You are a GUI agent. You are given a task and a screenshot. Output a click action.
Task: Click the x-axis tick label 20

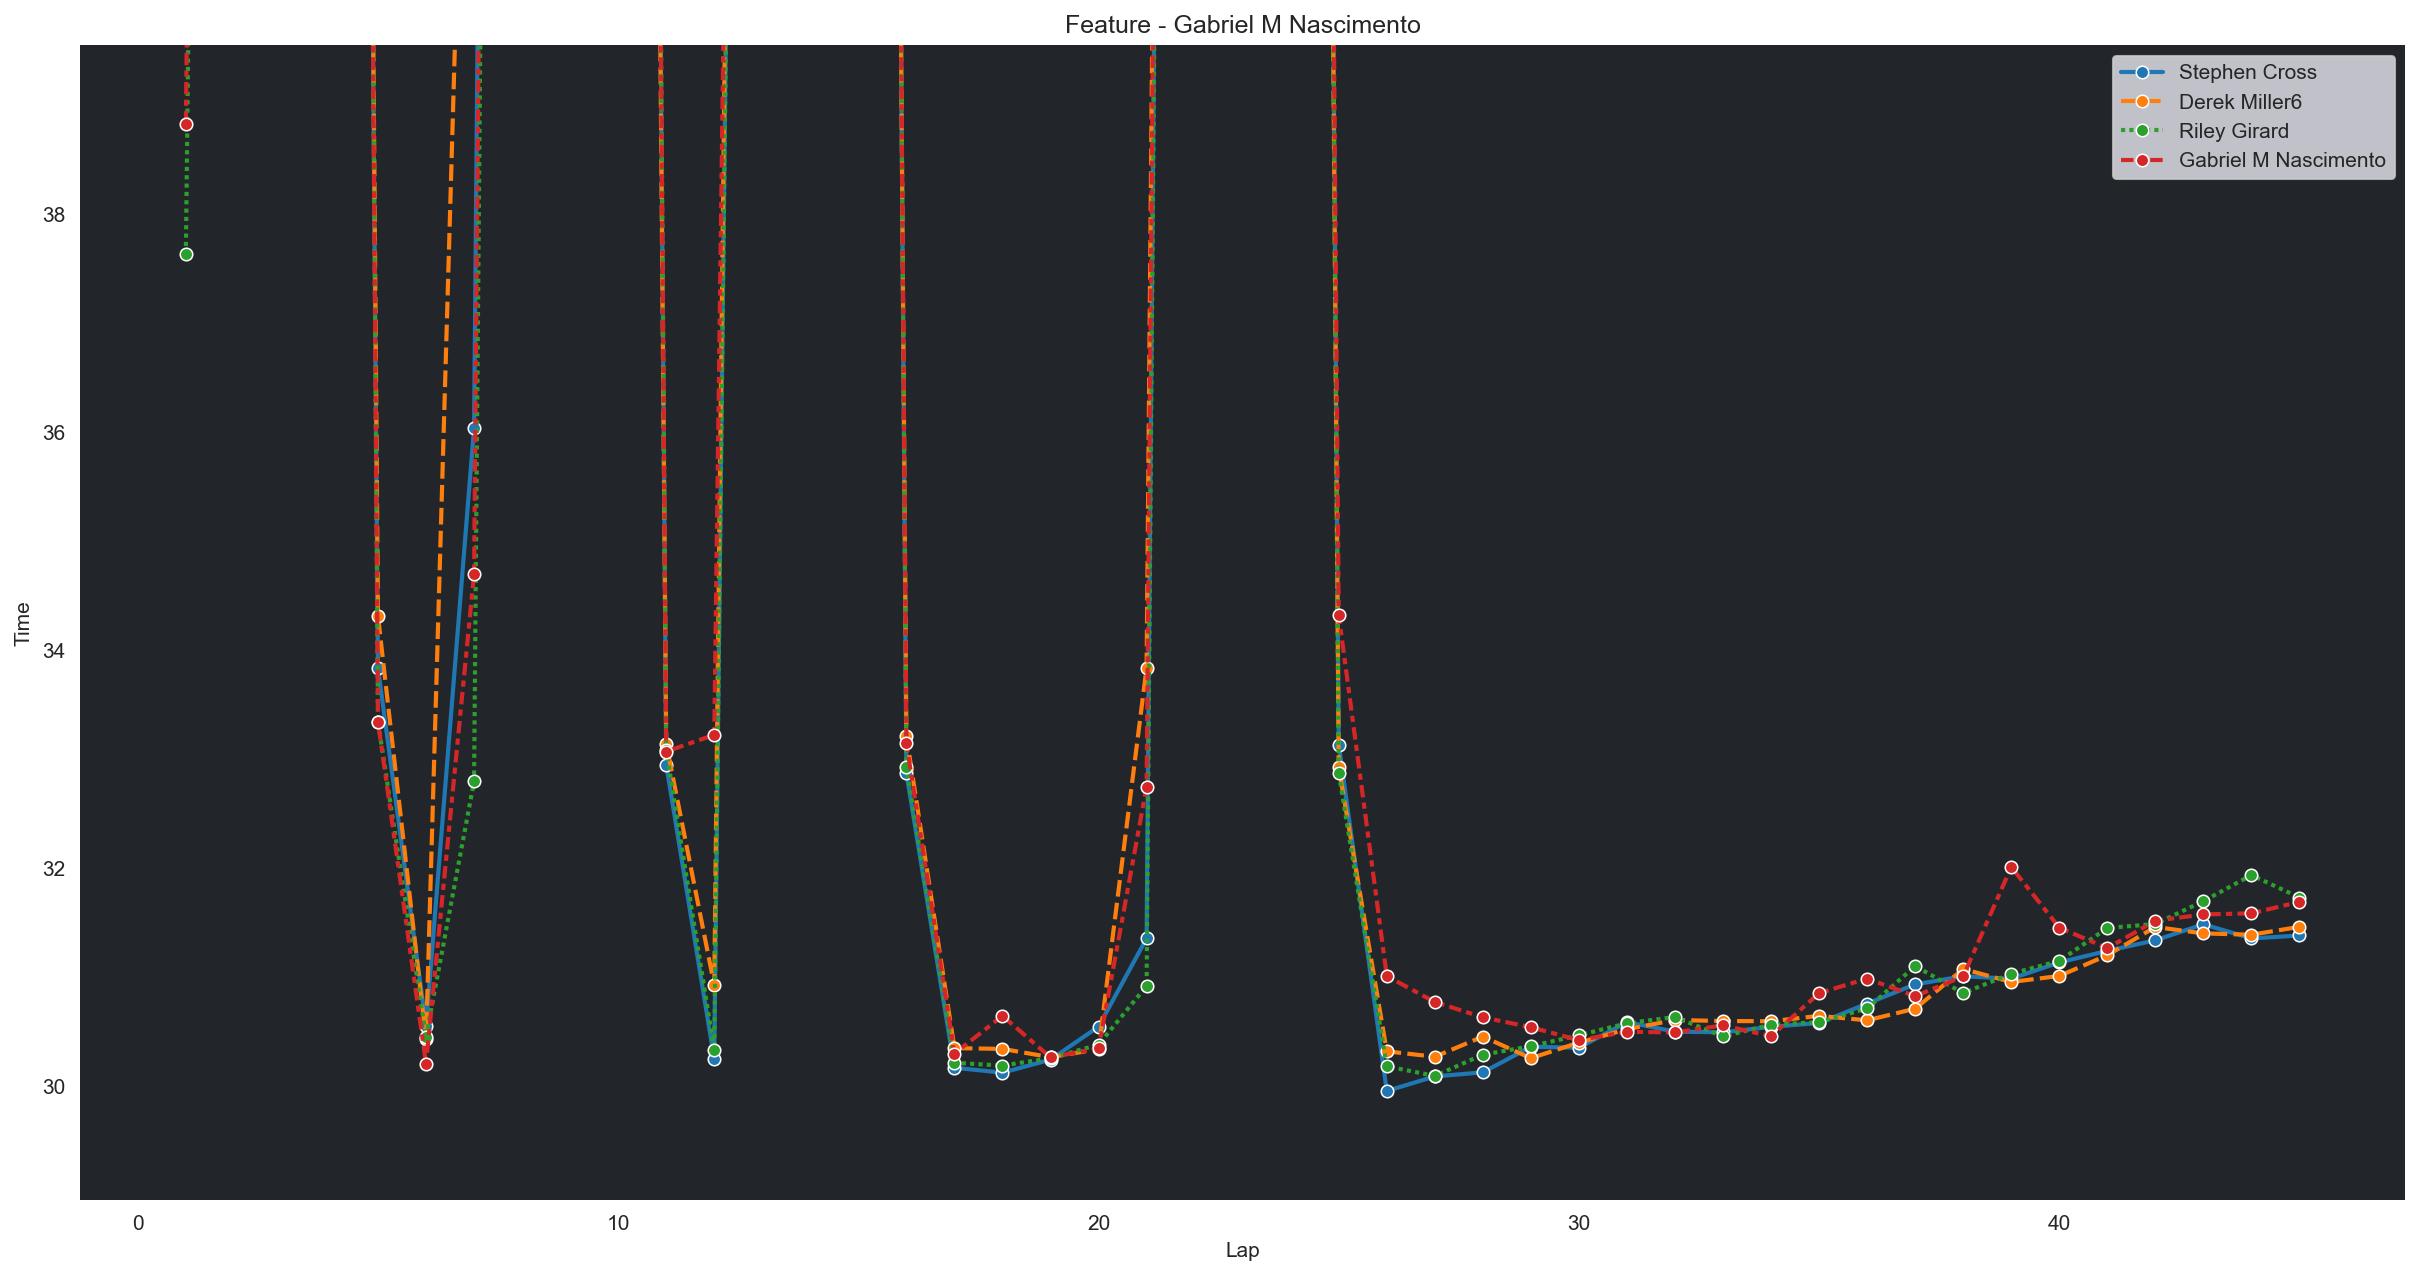[x=1098, y=1222]
